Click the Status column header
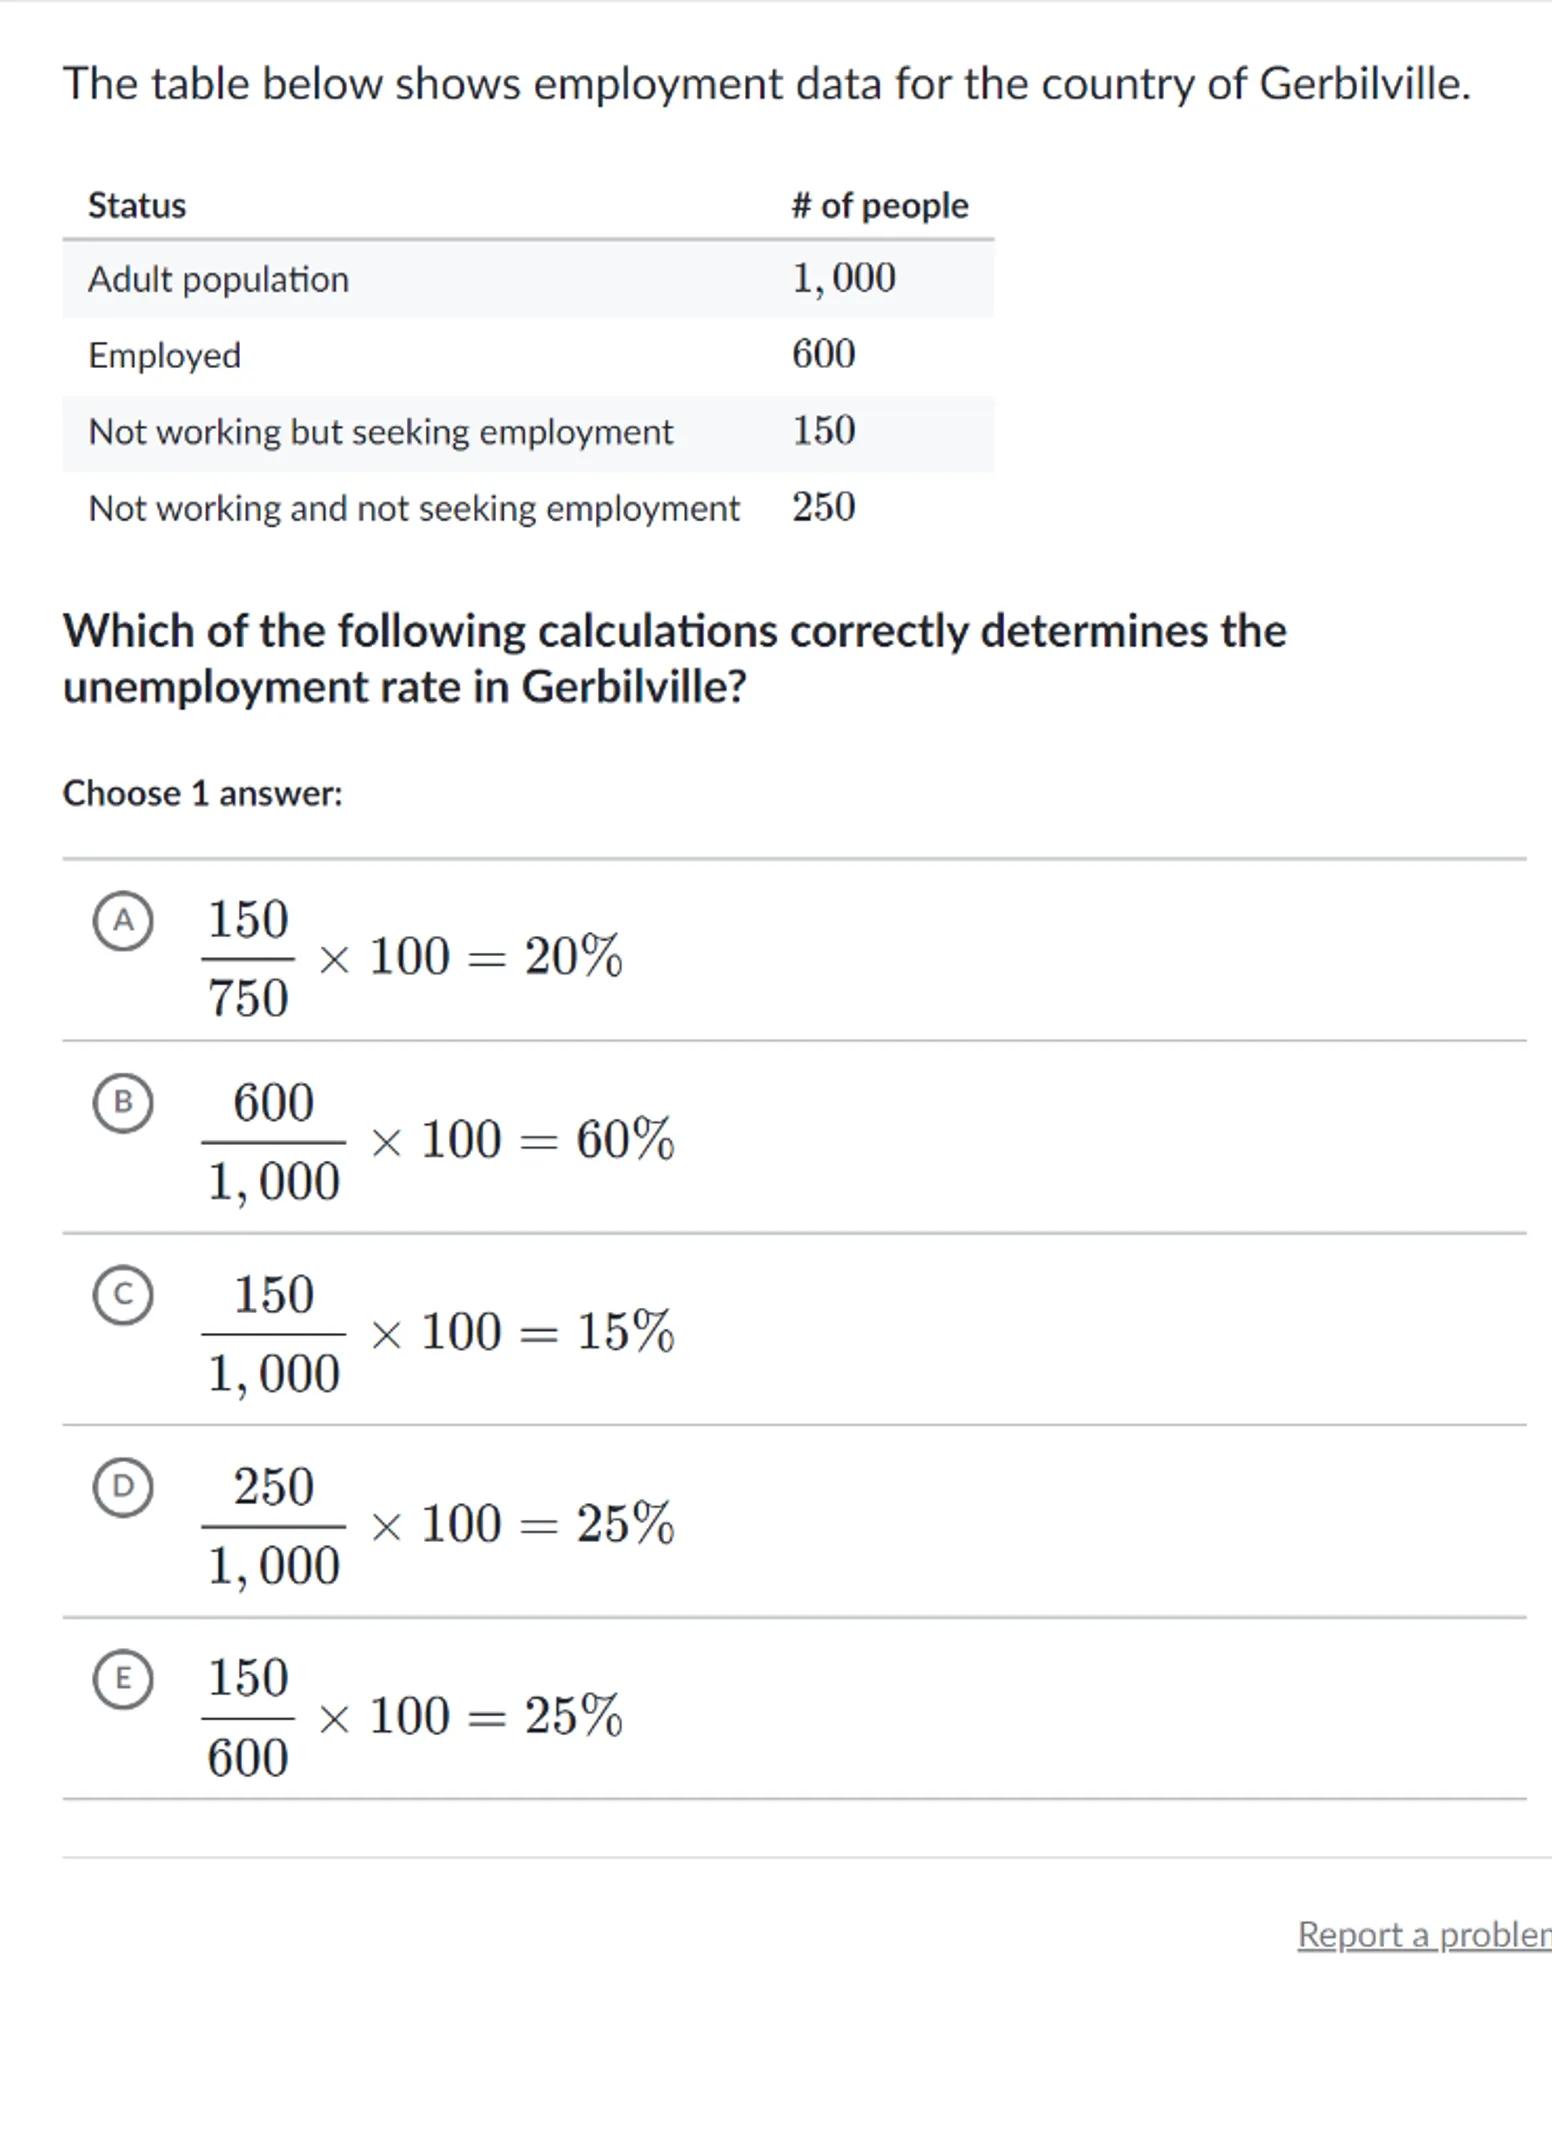Screen dimensions: 1552x2150 pos(137,206)
